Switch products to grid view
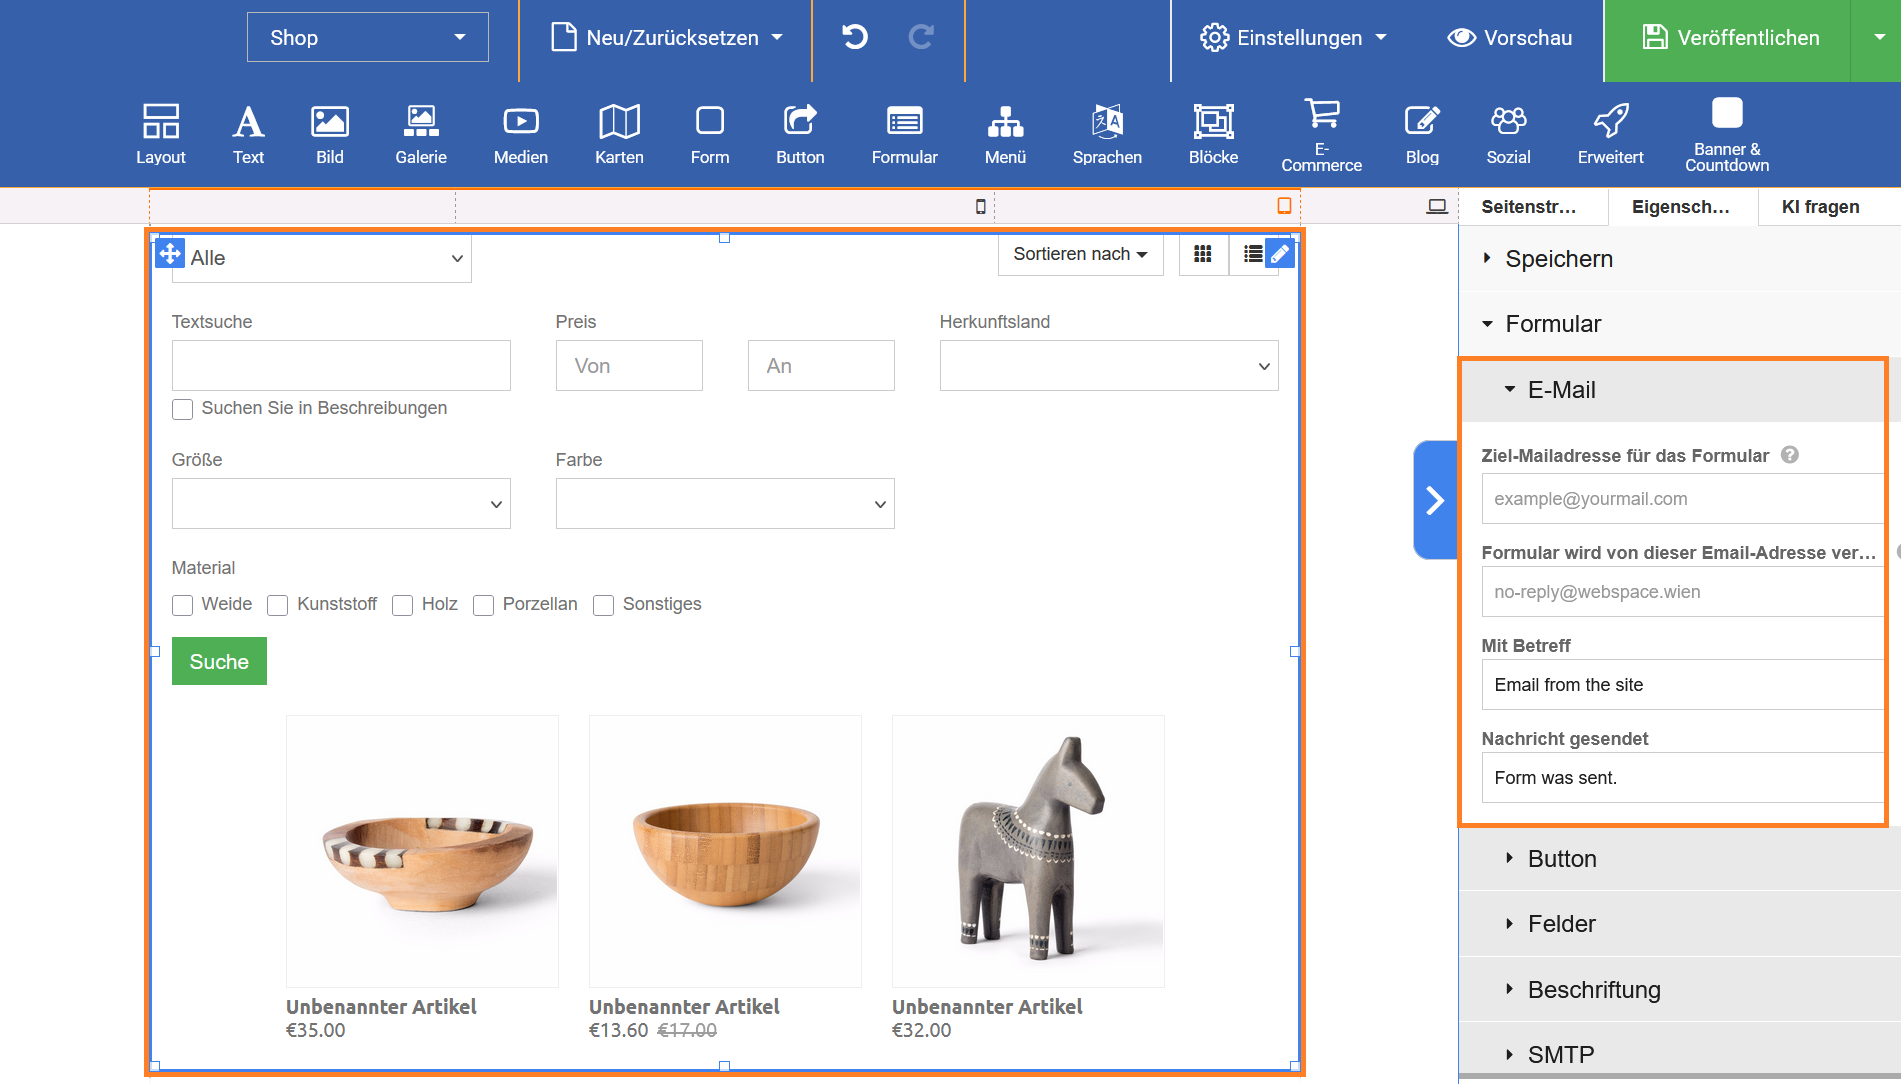This screenshot has width=1901, height=1084. click(1203, 254)
